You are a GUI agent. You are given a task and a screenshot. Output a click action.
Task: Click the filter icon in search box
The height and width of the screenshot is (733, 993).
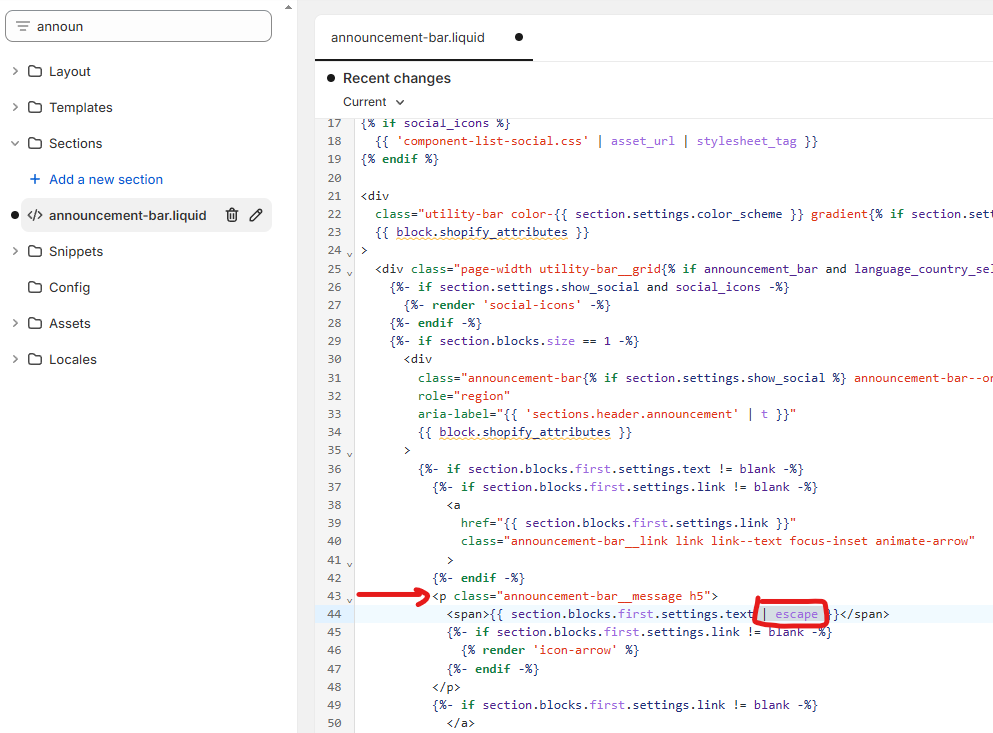pos(23,26)
